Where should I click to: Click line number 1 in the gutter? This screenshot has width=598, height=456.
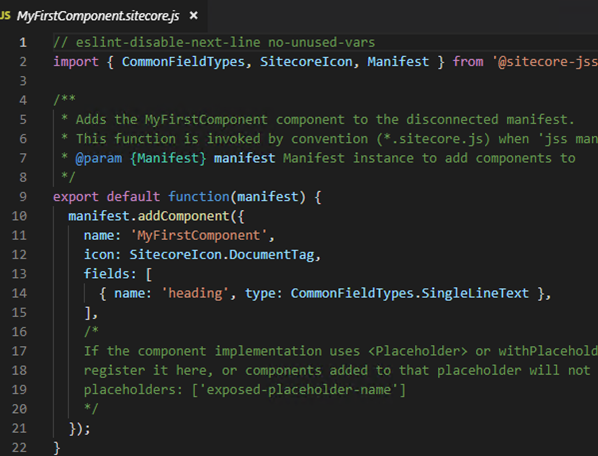coord(23,42)
